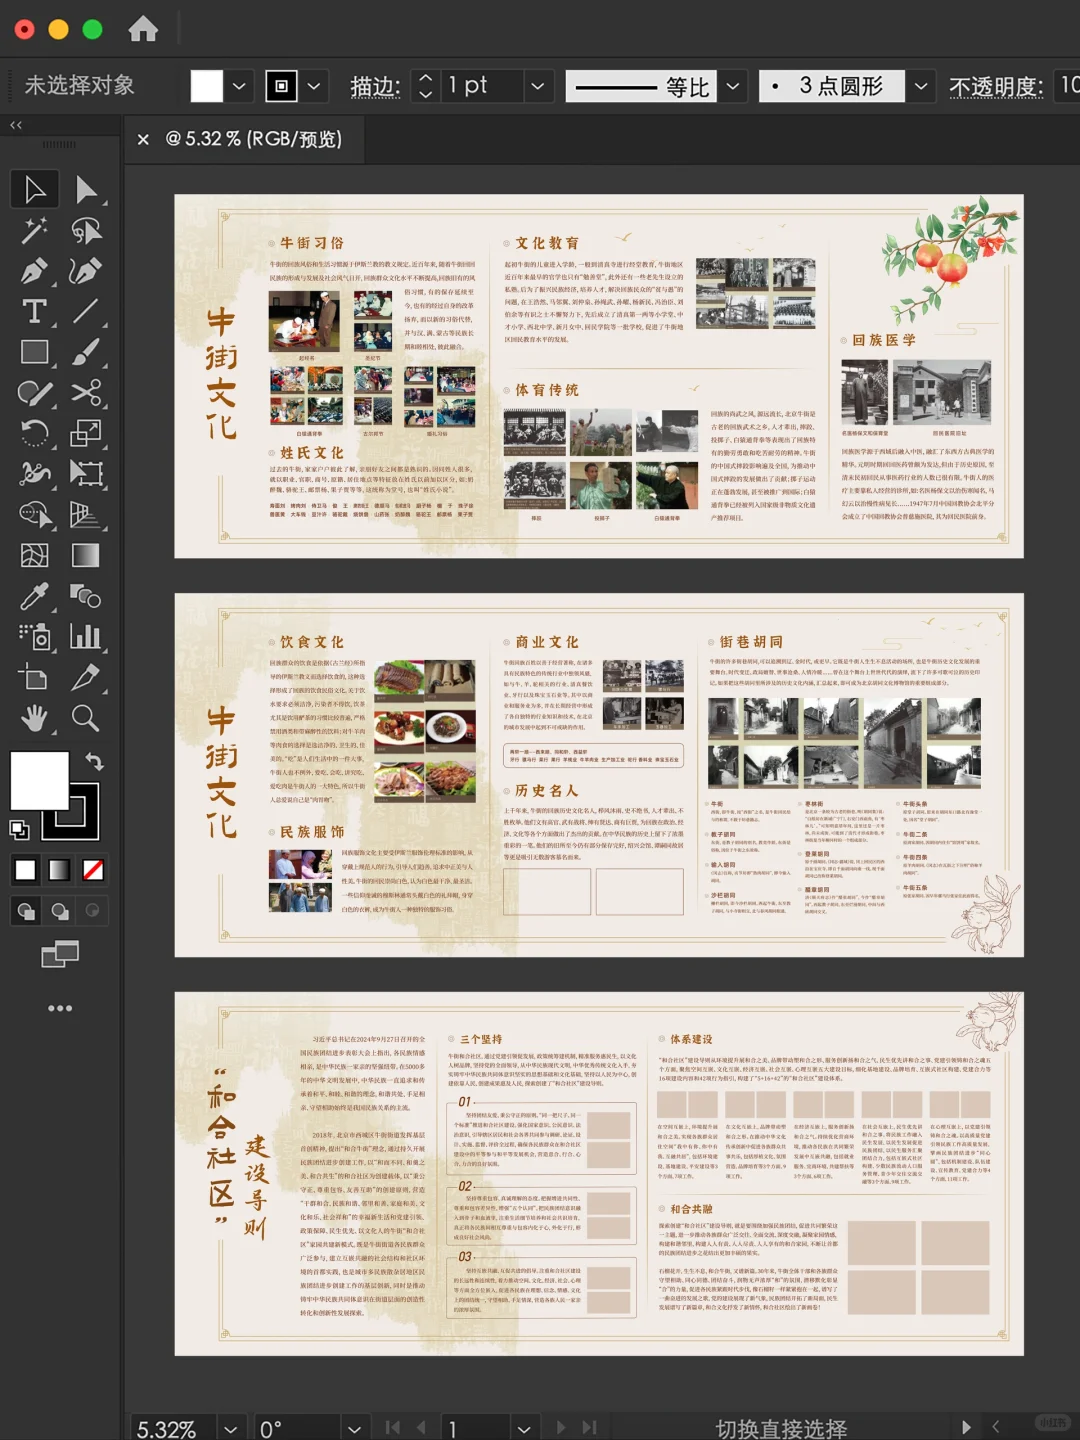Select the Selection tool (black arrow)

tap(35, 190)
